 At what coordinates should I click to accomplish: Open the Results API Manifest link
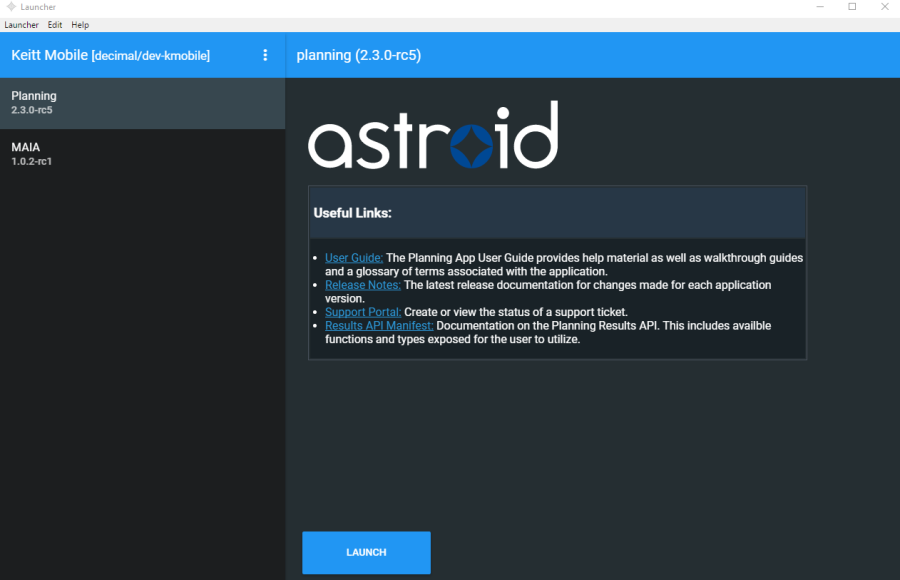[379, 326]
